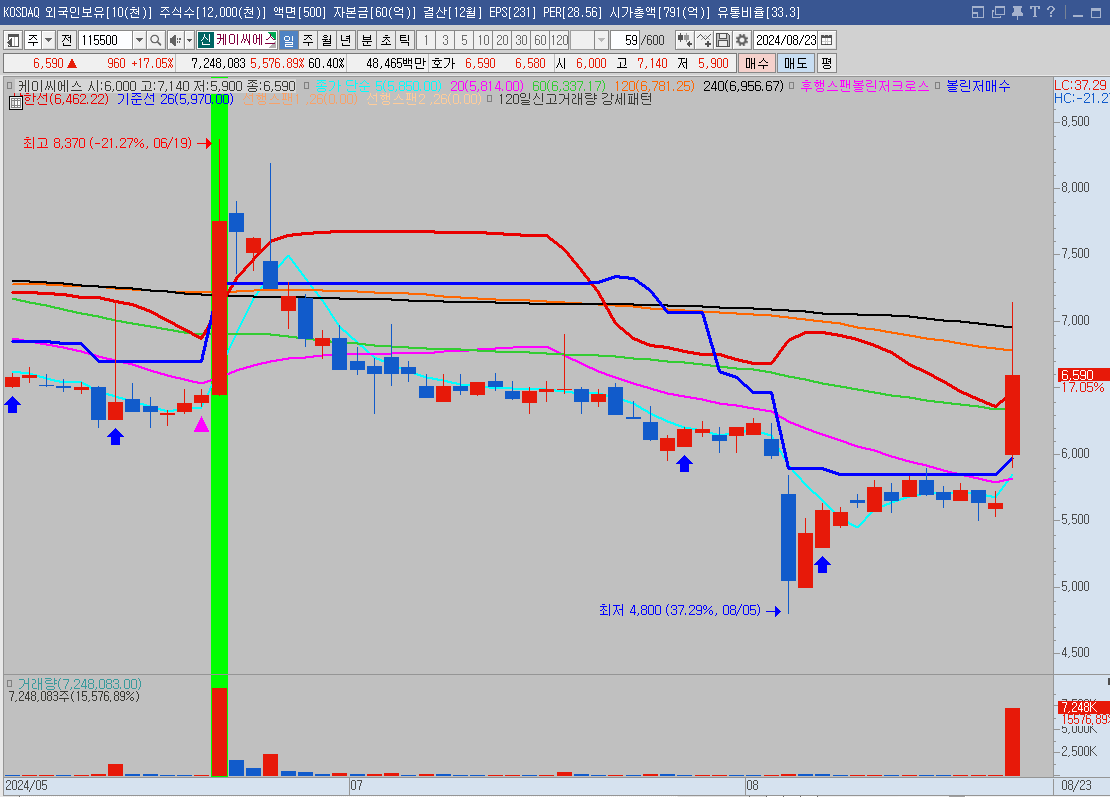Click the pin window icon in title bar
This screenshot has width=1110, height=797.
click(1017, 12)
